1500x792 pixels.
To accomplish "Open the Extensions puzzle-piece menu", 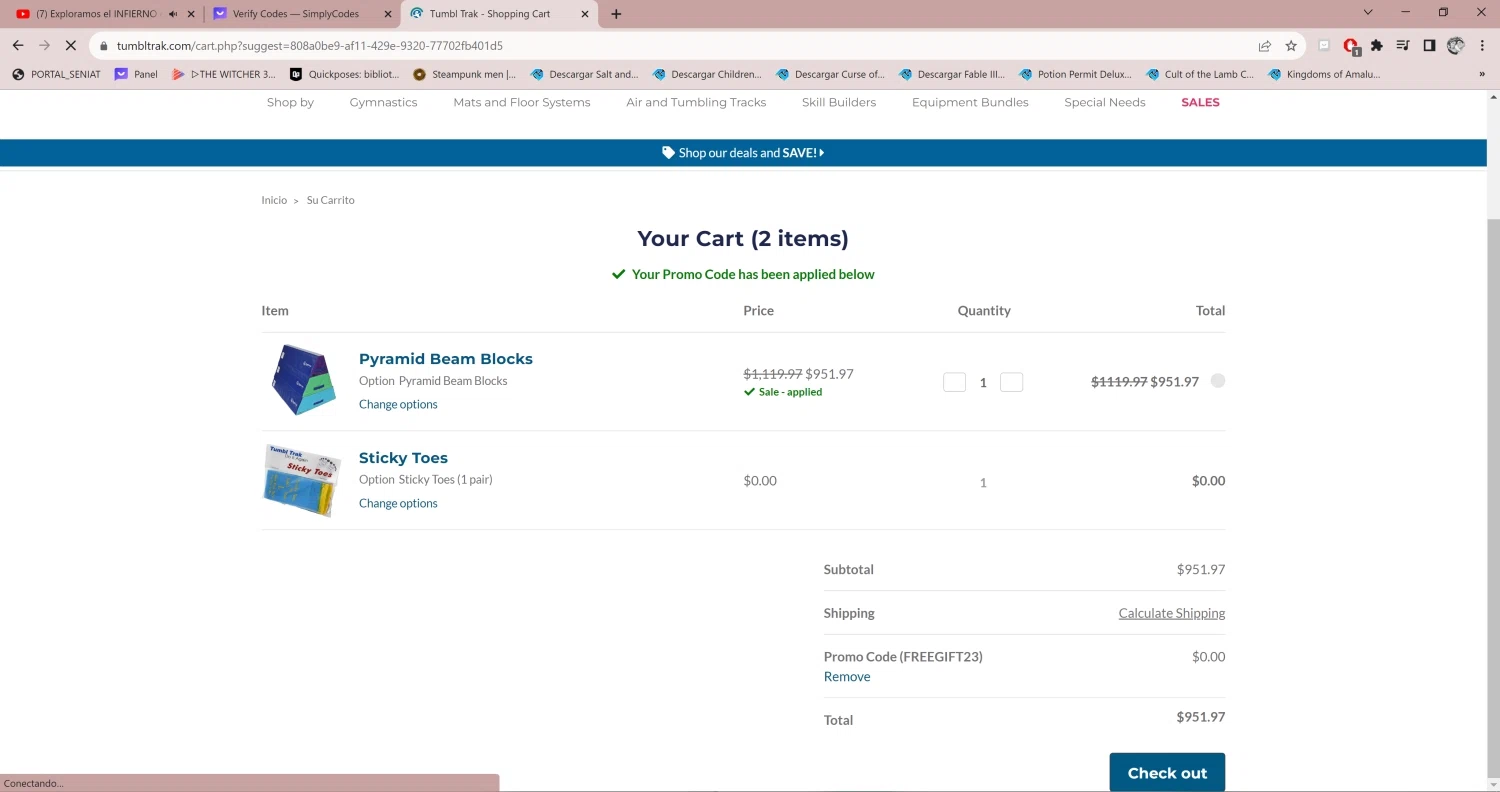I will (1377, 45).
